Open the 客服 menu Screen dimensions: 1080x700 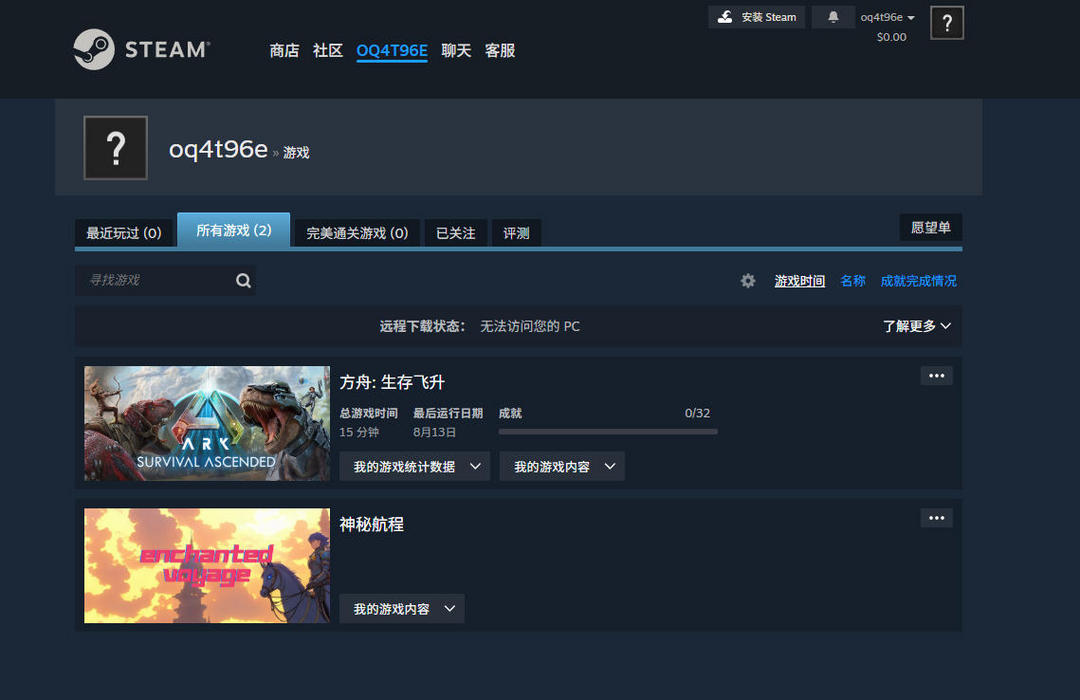499,51
